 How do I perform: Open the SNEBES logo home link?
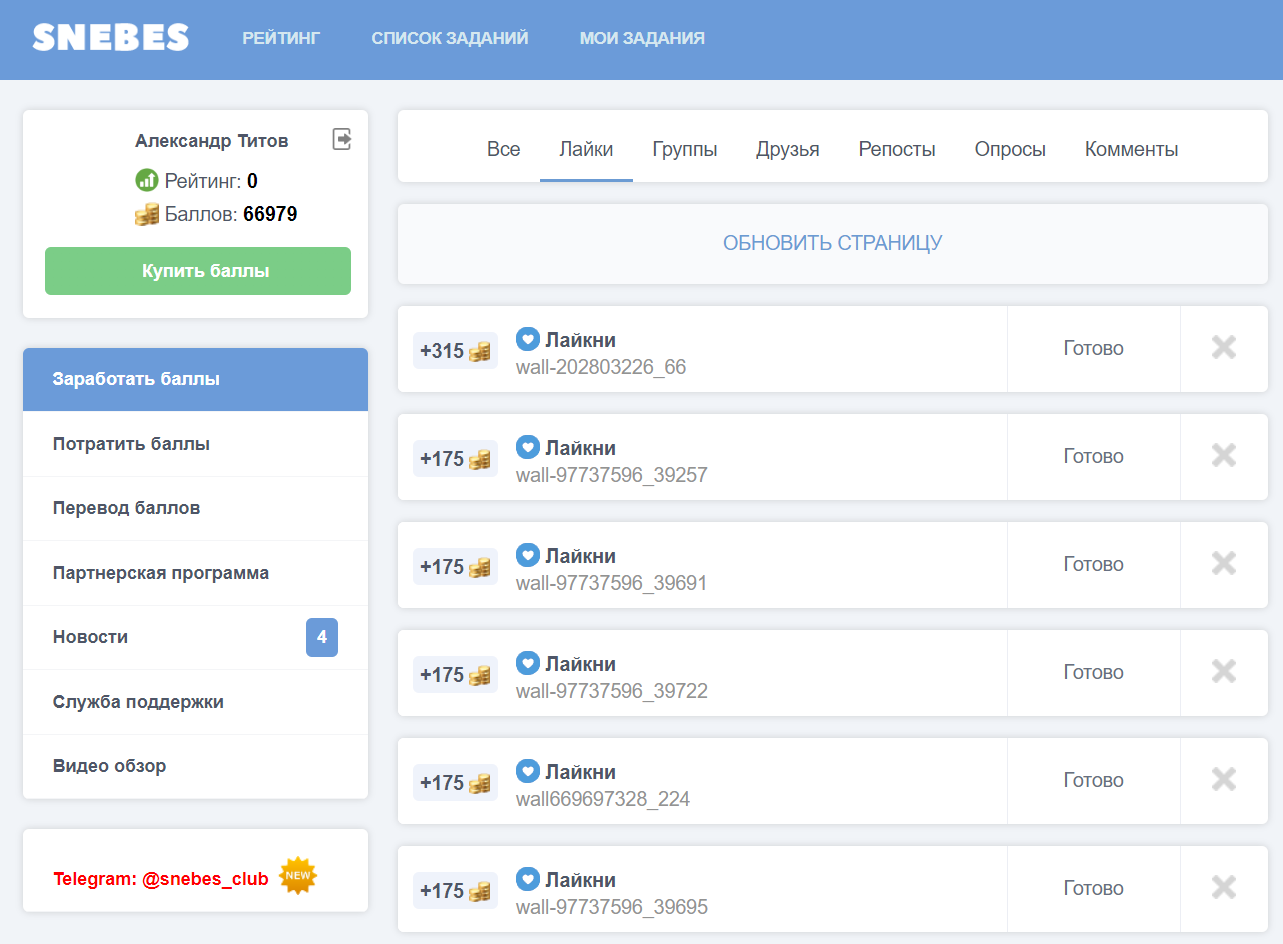[111, 38]
